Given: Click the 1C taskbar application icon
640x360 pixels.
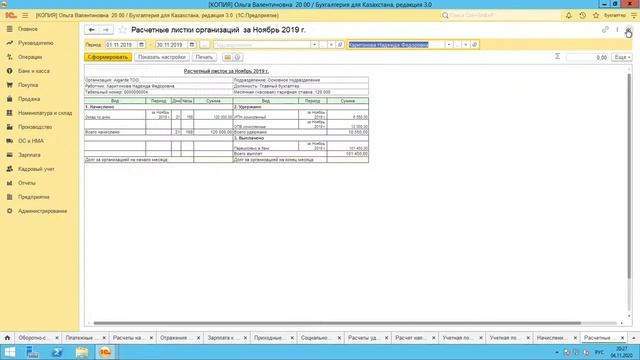Looking at the screenshot, I should tap(105, 352).
